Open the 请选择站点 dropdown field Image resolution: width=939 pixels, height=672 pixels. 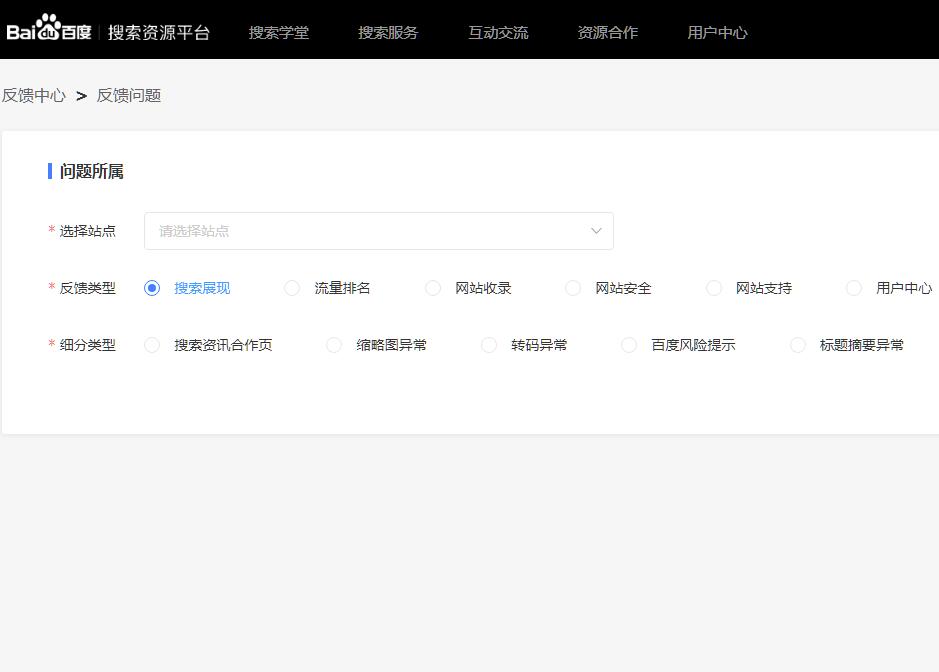coord(378,231)
